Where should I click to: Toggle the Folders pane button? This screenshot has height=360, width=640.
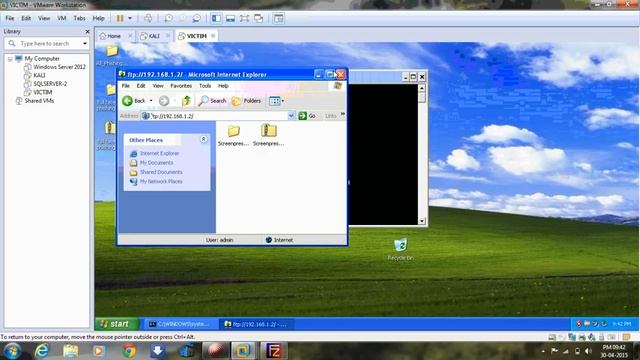247,101
